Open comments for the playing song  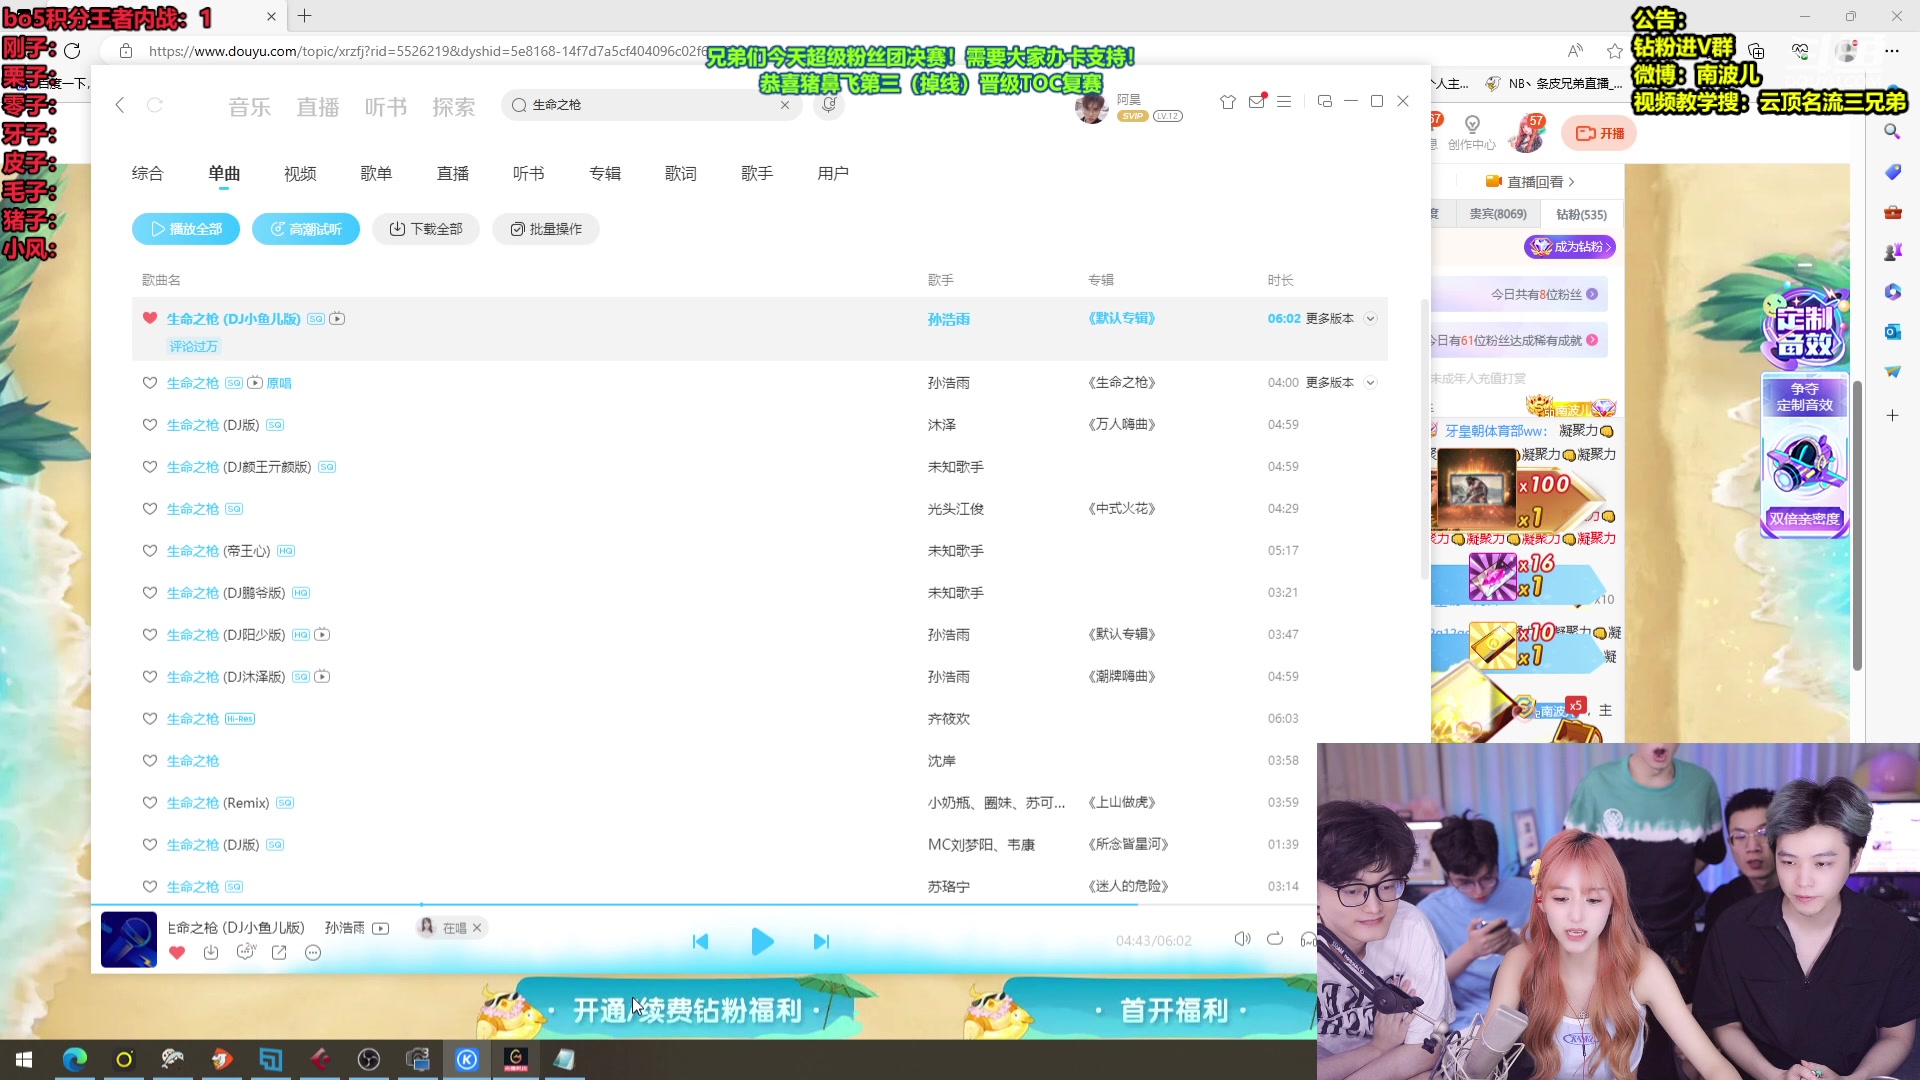pos(246,952)
